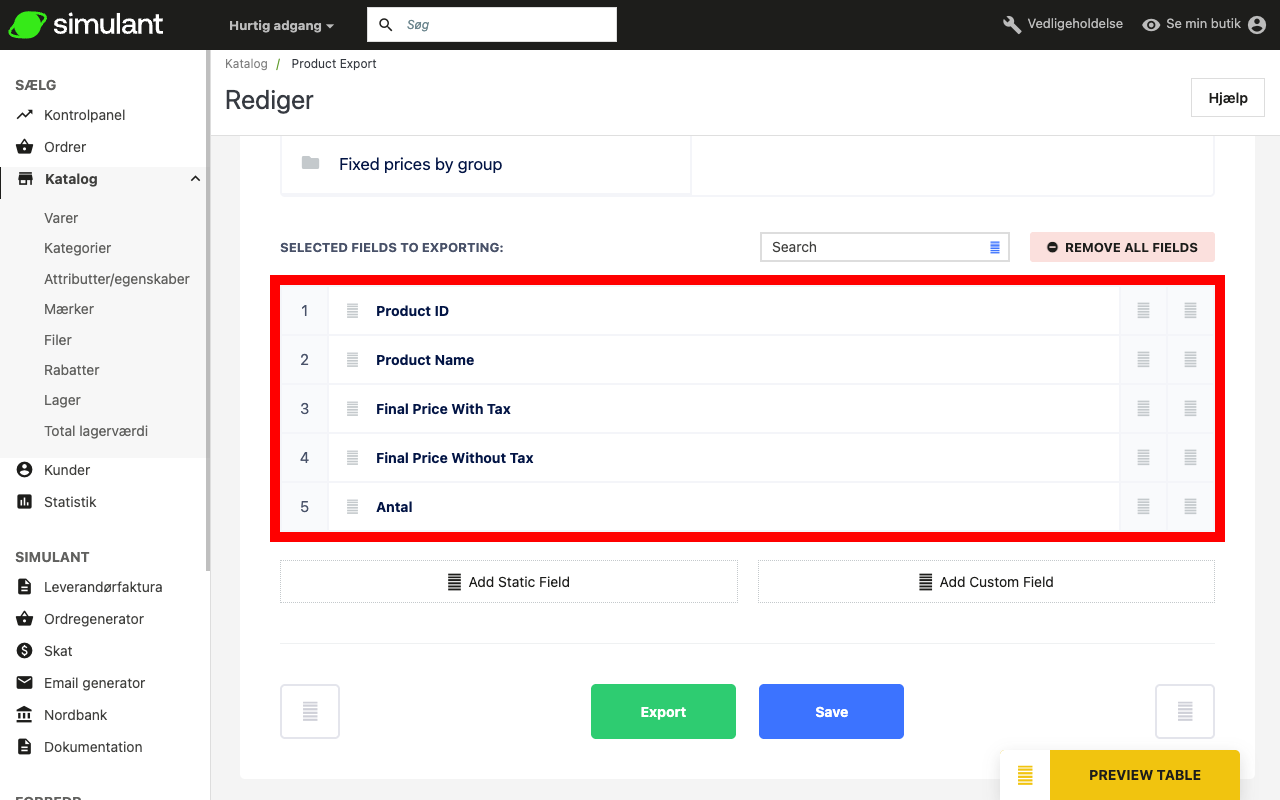Click the Remove All Fields button
The image size is (1280, 800).
pyautogui.click(x=1122, y=247)
